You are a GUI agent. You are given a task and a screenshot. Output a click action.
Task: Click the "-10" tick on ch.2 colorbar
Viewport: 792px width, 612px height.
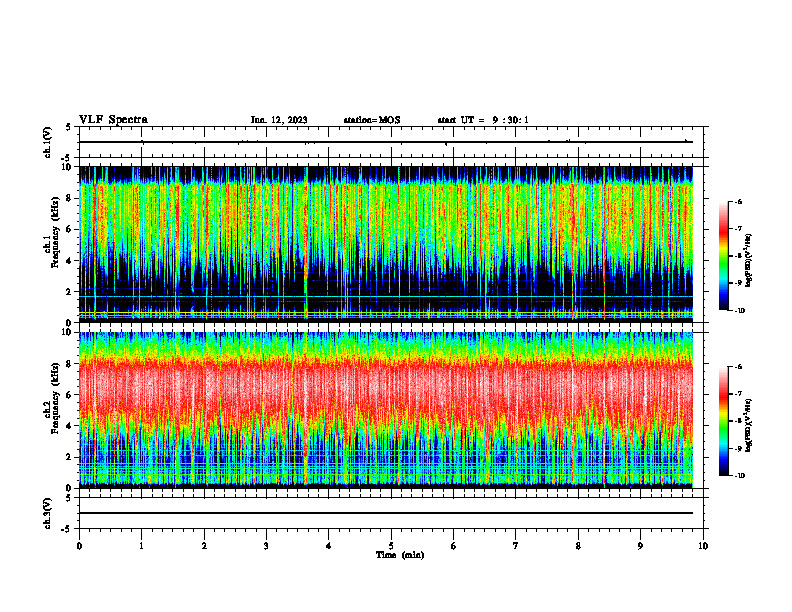pyautogui.click(x=739, y=476)
